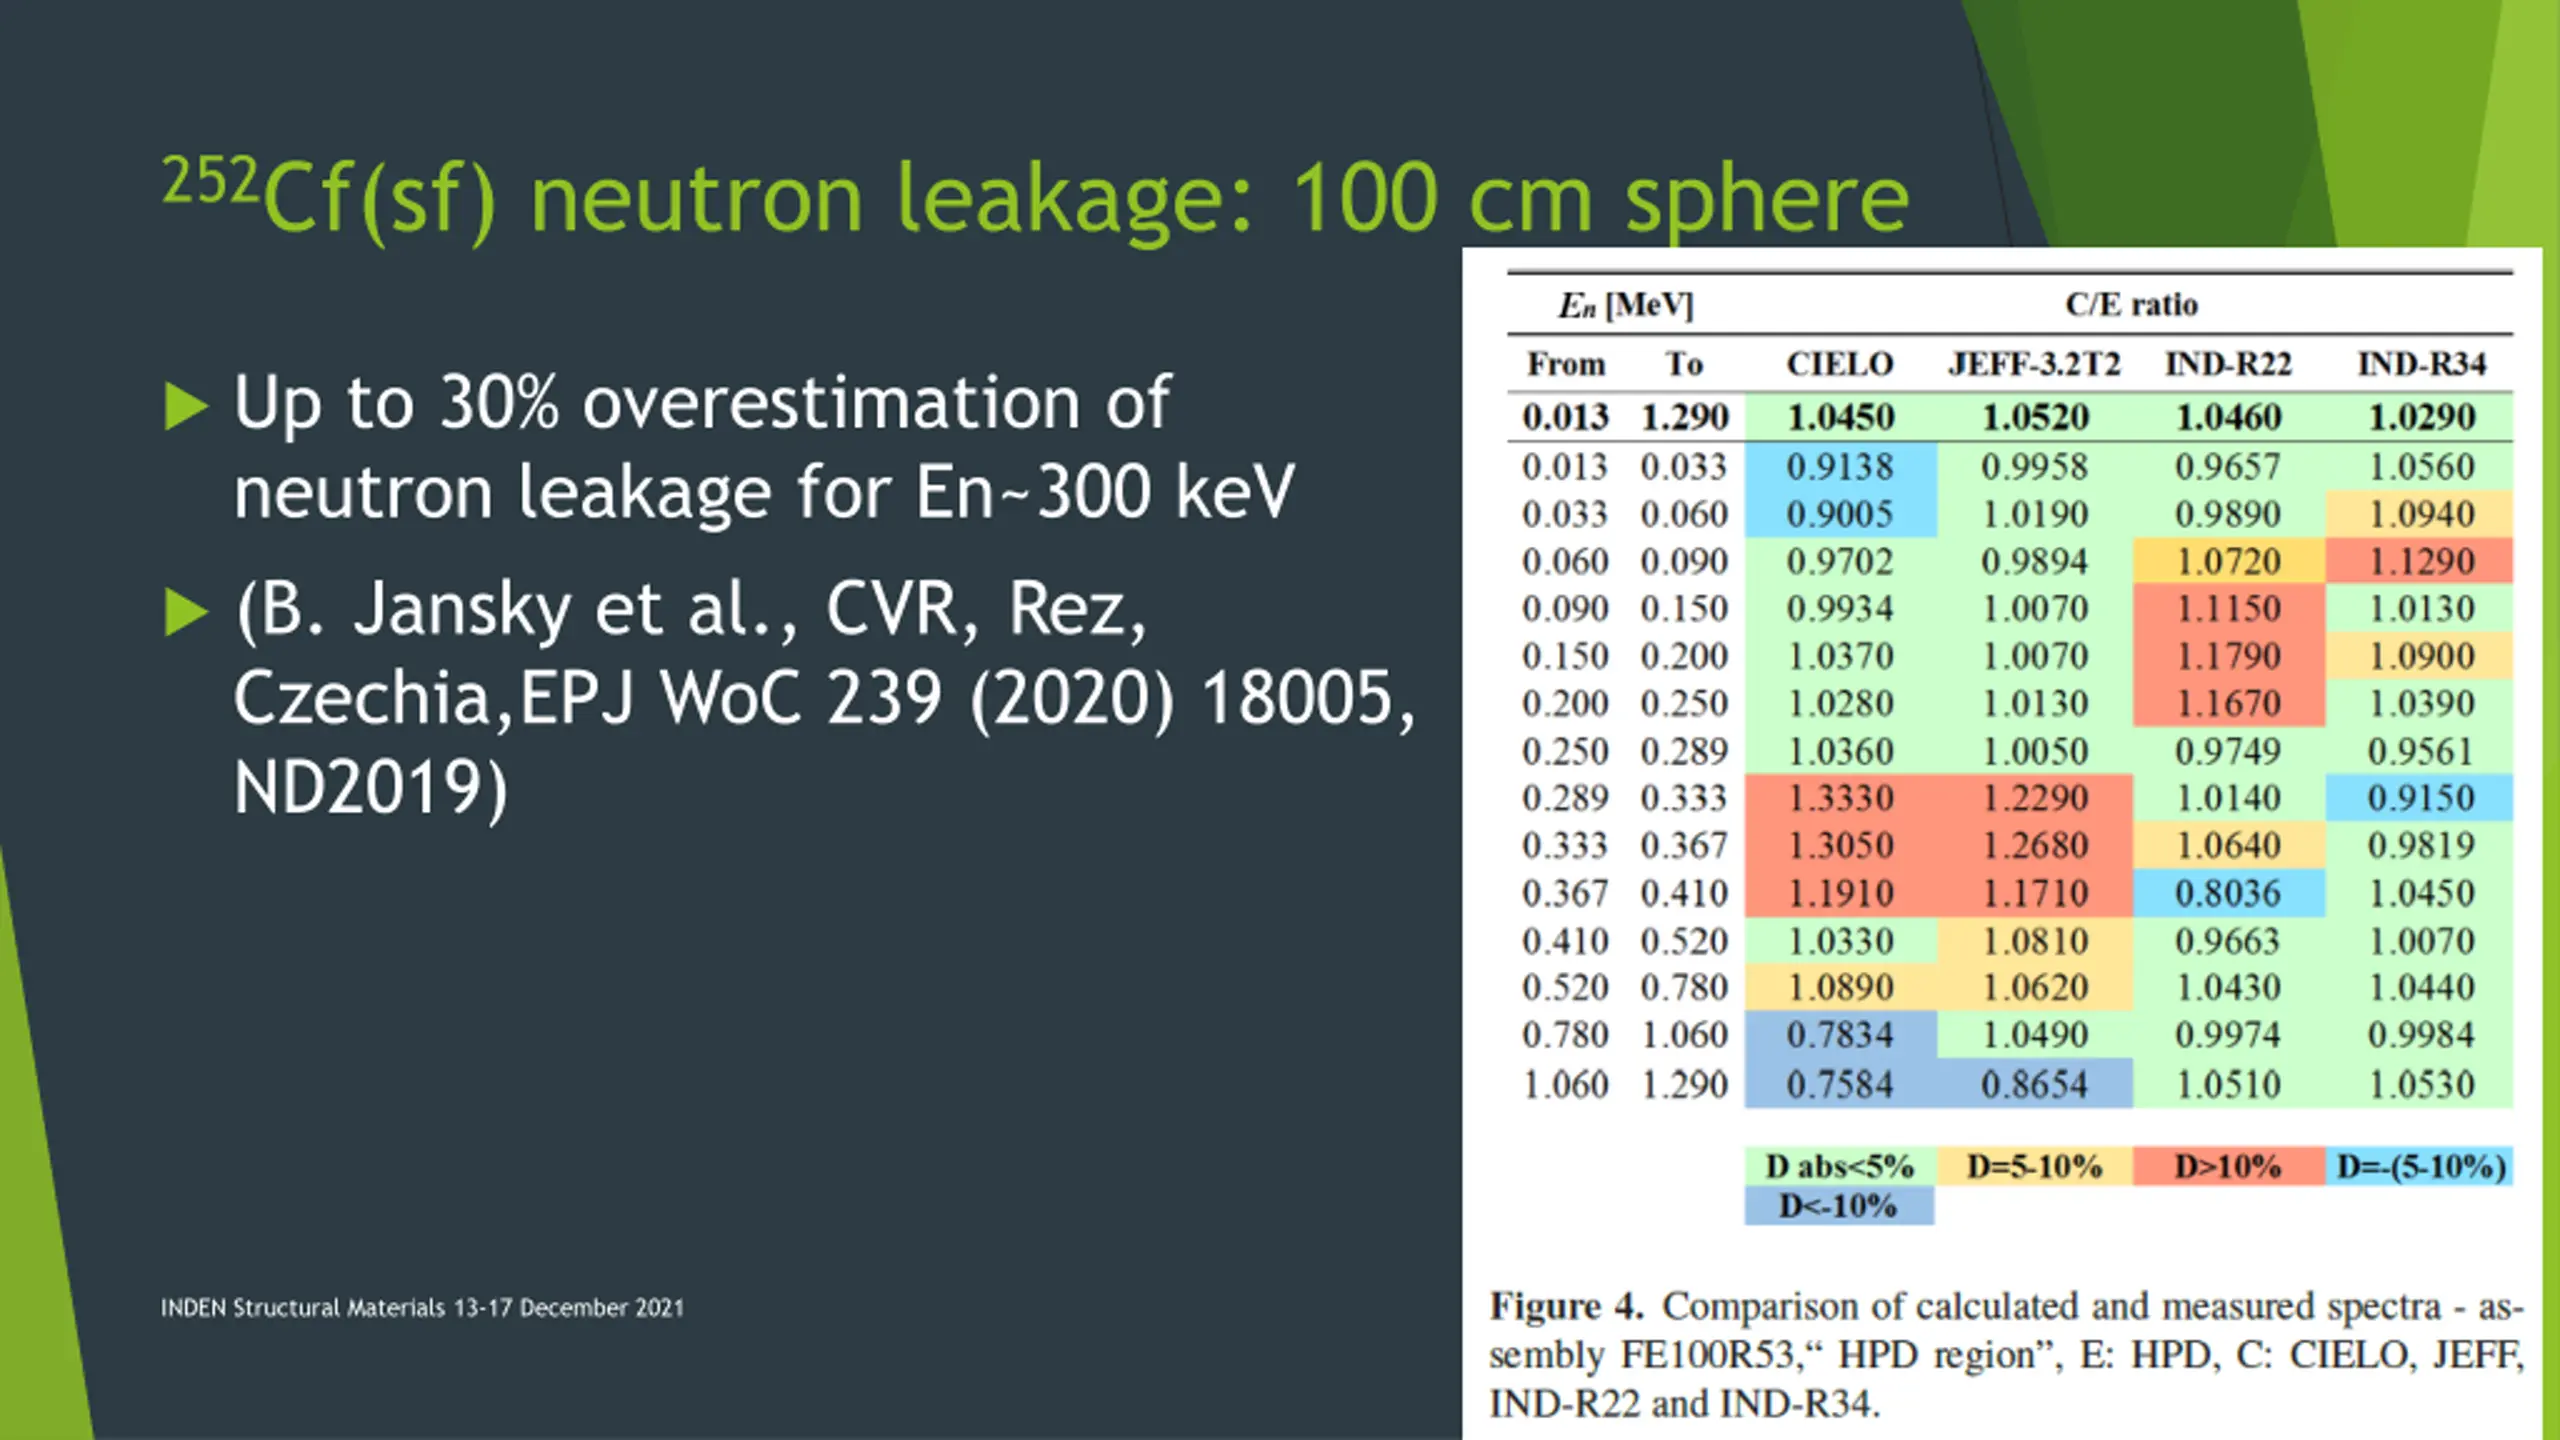Click the red cell value 1.2290
2560x1440 pixels.
[2035, 798]
